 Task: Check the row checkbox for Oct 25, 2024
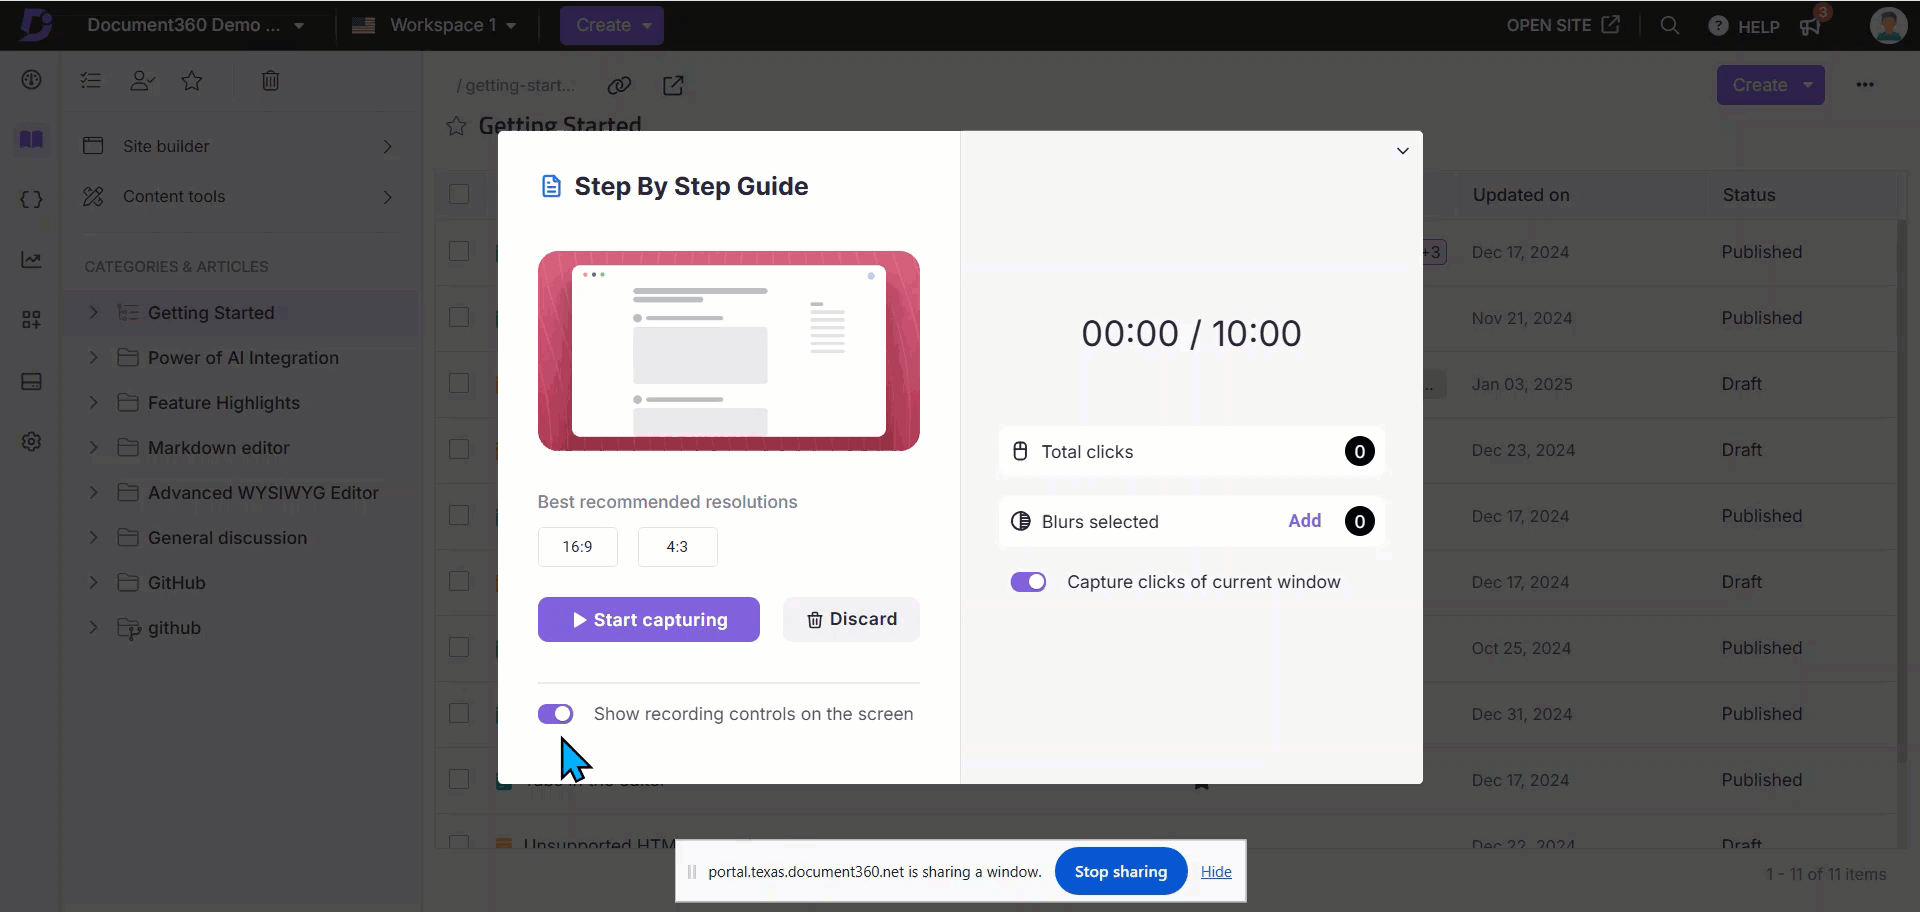459,647
